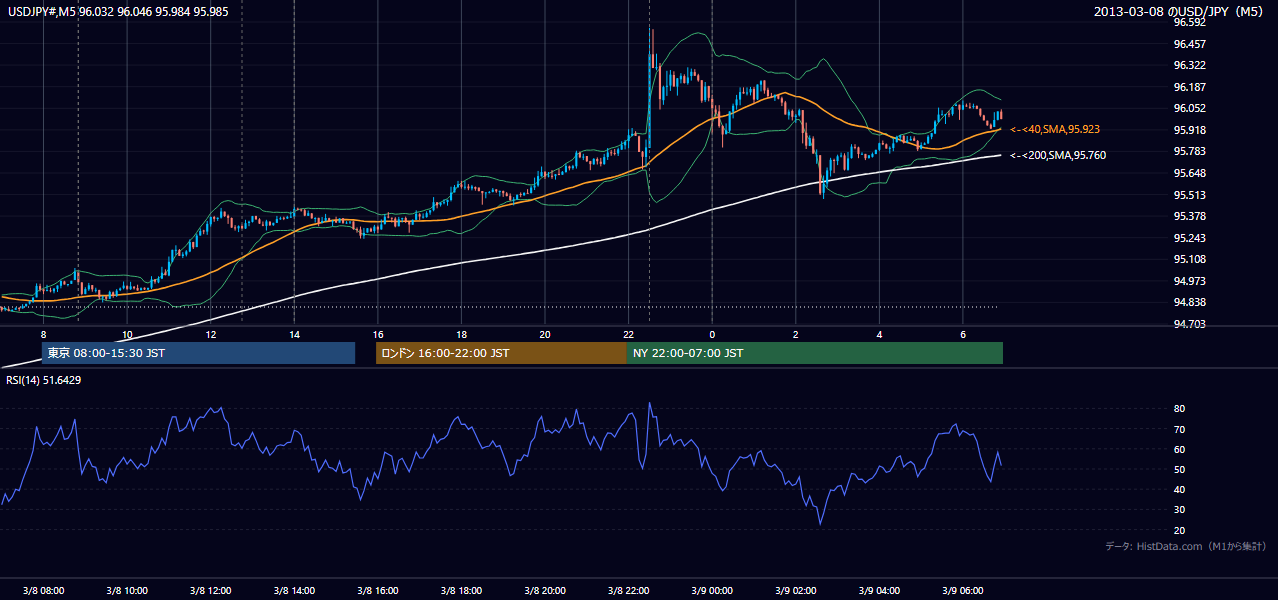
Task: Click the 3/9 00:00 time axis label
Action: click(x=712, y=590)
